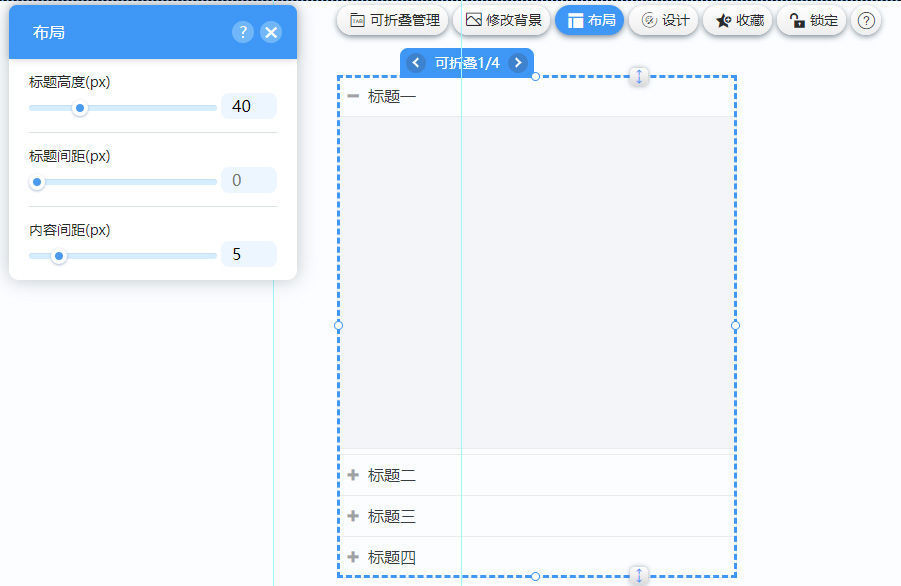This screenshot has width=901, height=586.
Task: Open the 设计 options
Action: (665, 20)
